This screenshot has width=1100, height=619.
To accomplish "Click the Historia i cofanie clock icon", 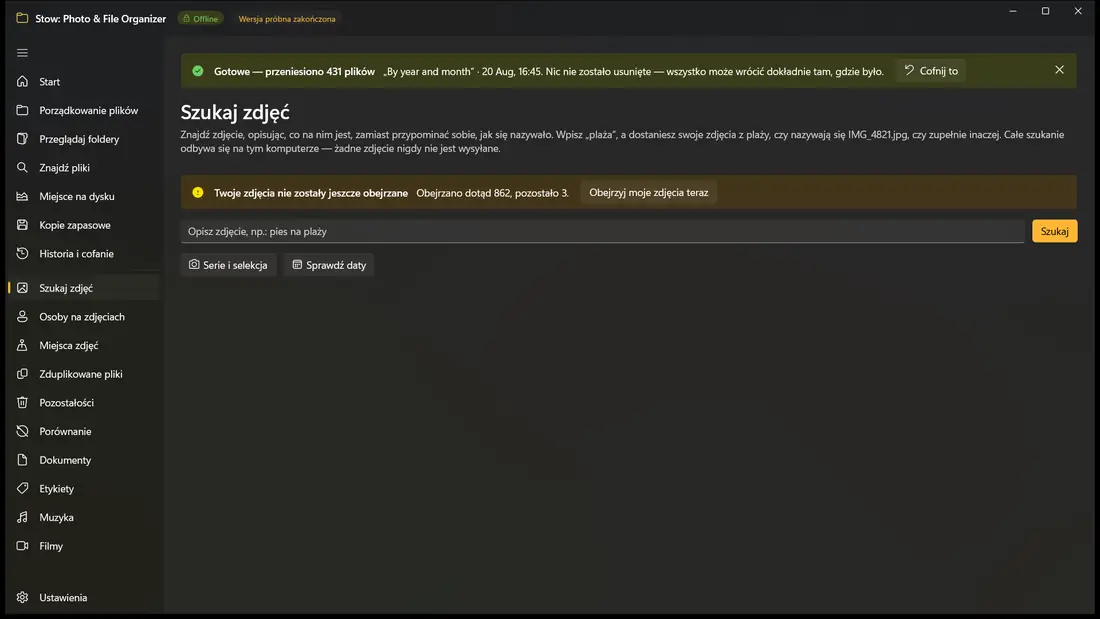I will click(x=22, y=253).
